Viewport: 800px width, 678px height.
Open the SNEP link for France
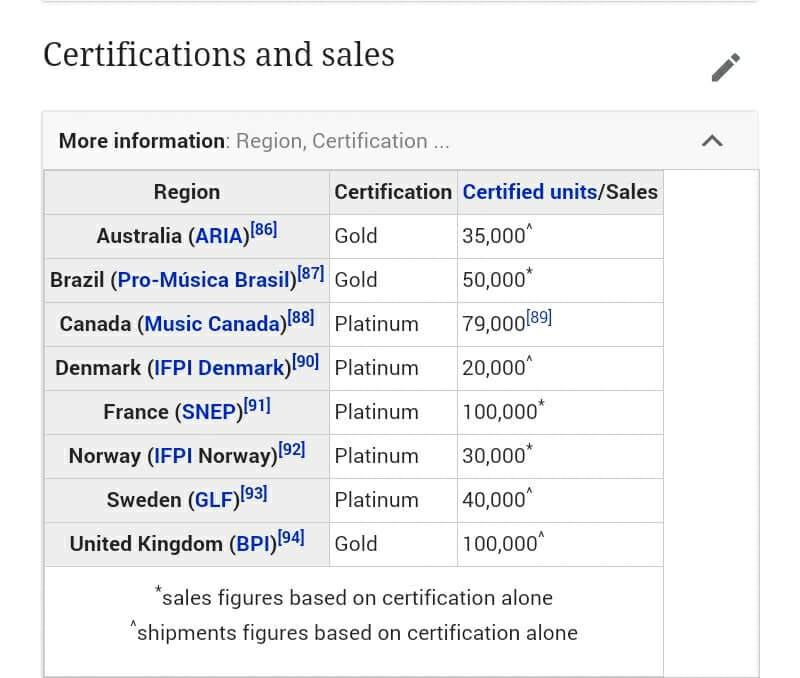(x=209, y=412)
